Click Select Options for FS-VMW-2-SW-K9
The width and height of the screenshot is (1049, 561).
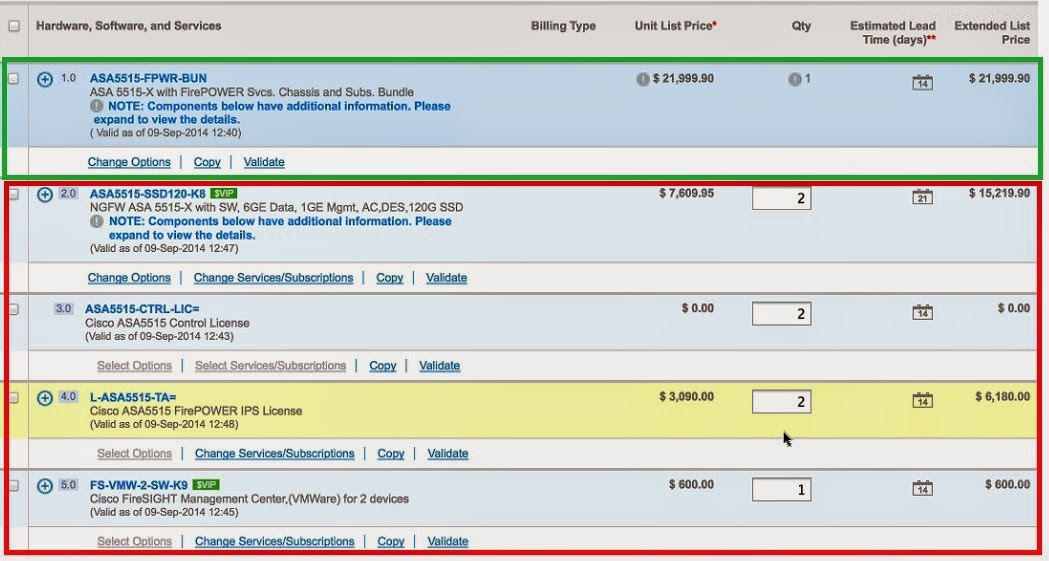point(134,542)
